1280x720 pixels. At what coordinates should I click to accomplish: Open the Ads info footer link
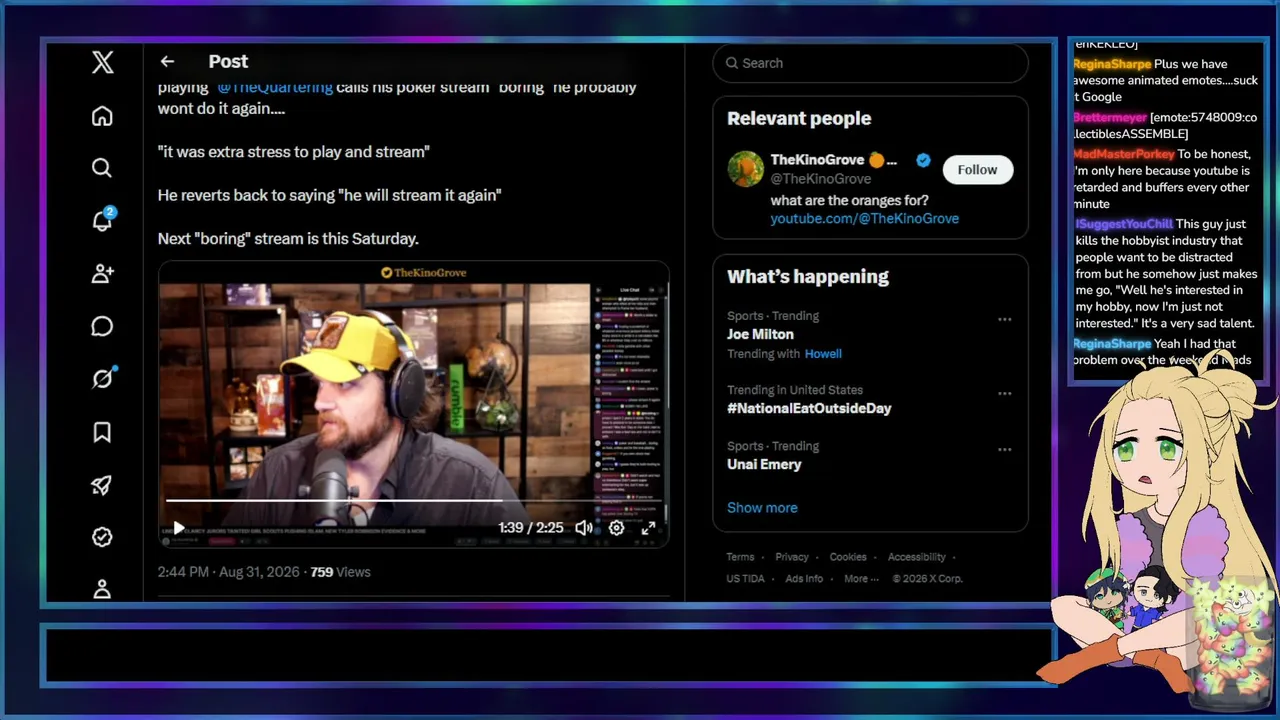(x=804, y=579)
